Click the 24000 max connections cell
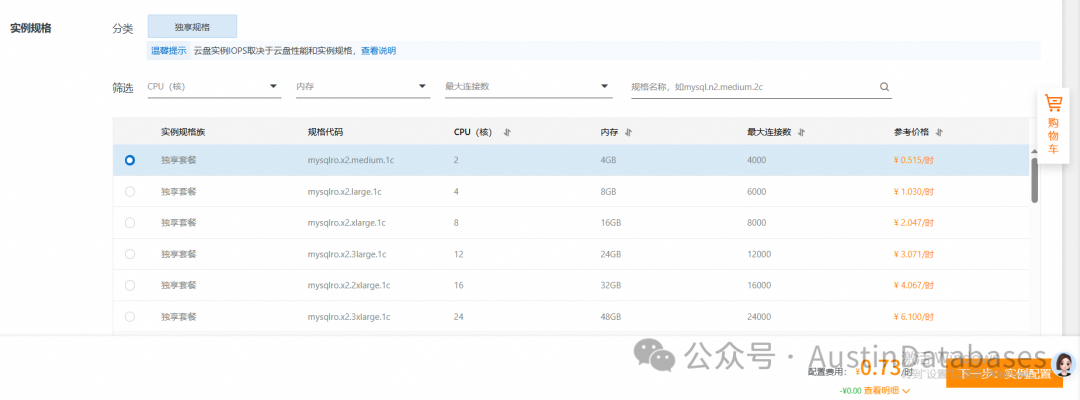Image resolution: width=1080 pixels, height=400 pixels. pos(759,317)
